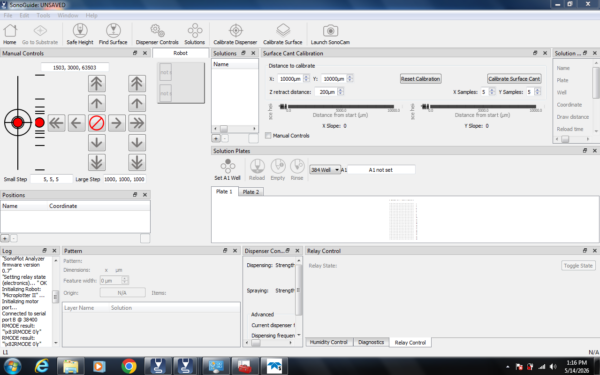Enable the Manual Controls checkbox

click(268, 135)
